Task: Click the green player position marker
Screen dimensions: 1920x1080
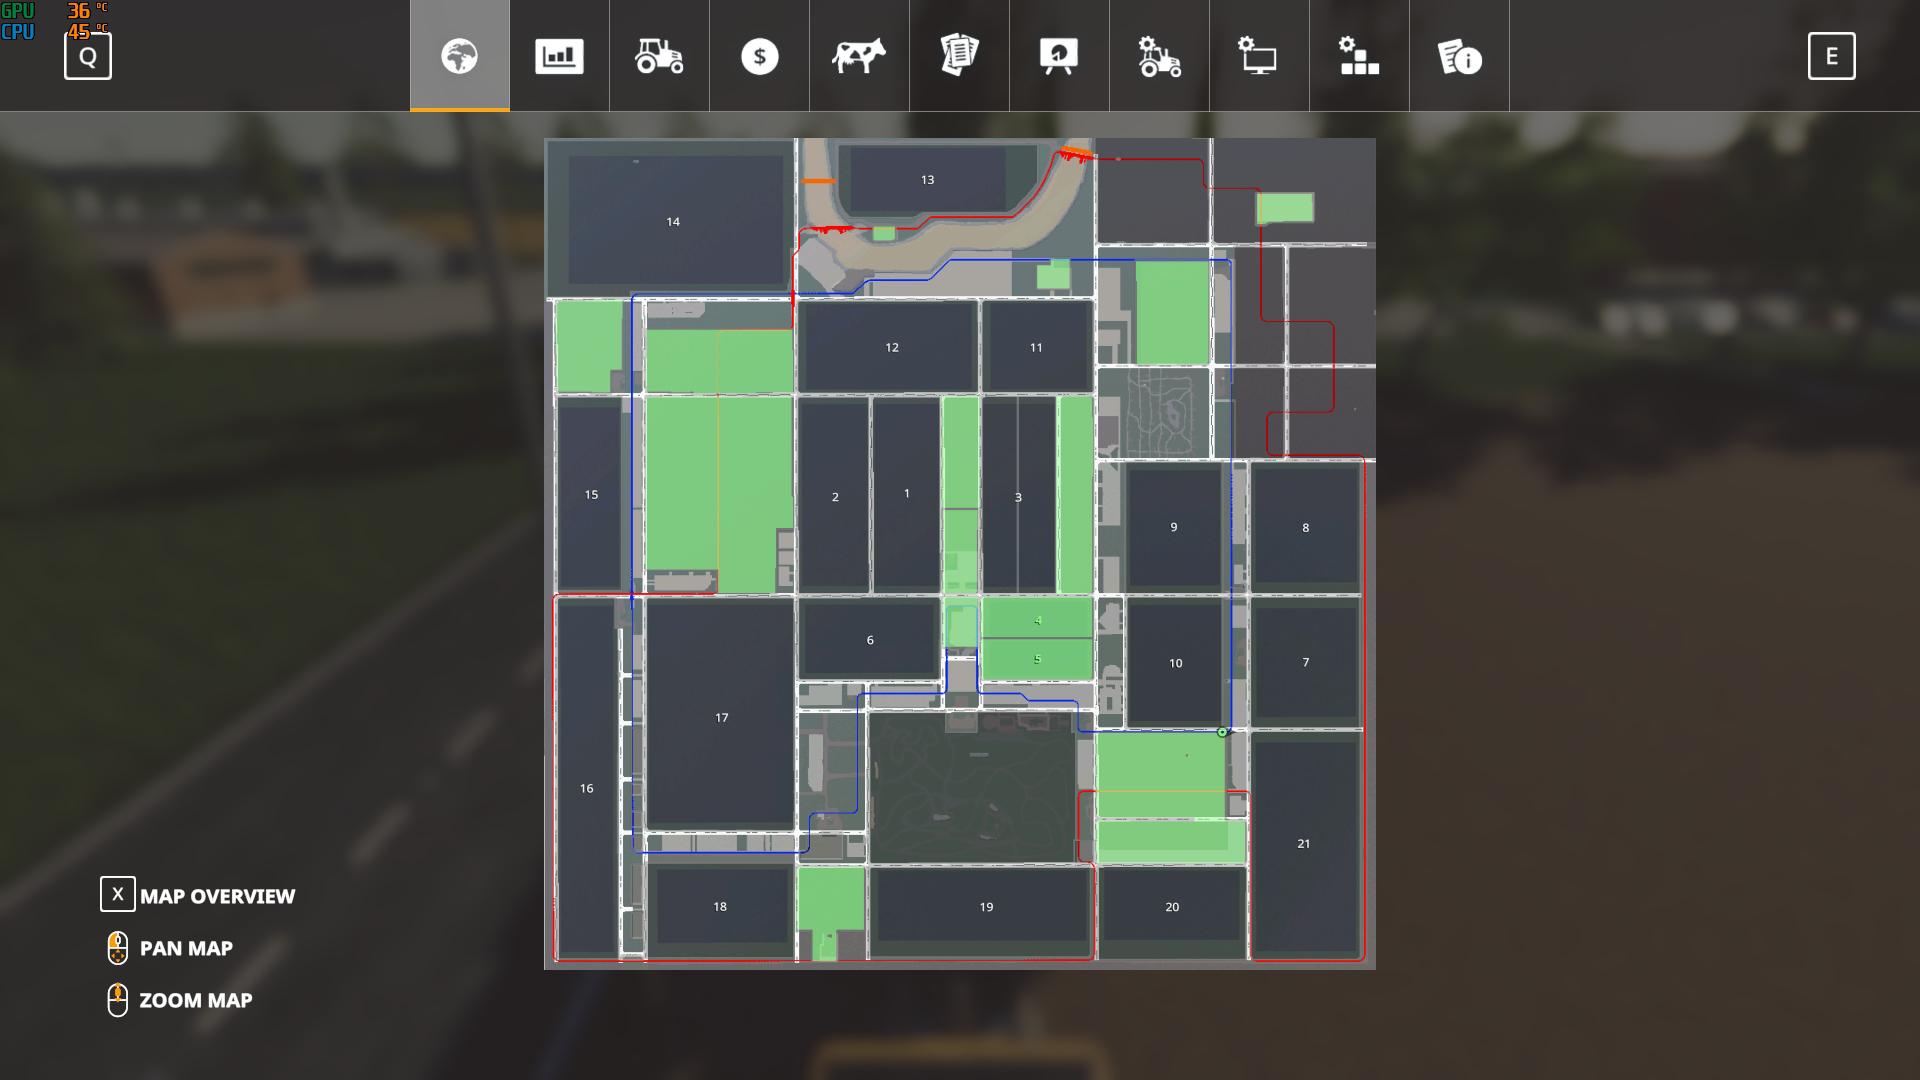Action: click(1222, 732)
